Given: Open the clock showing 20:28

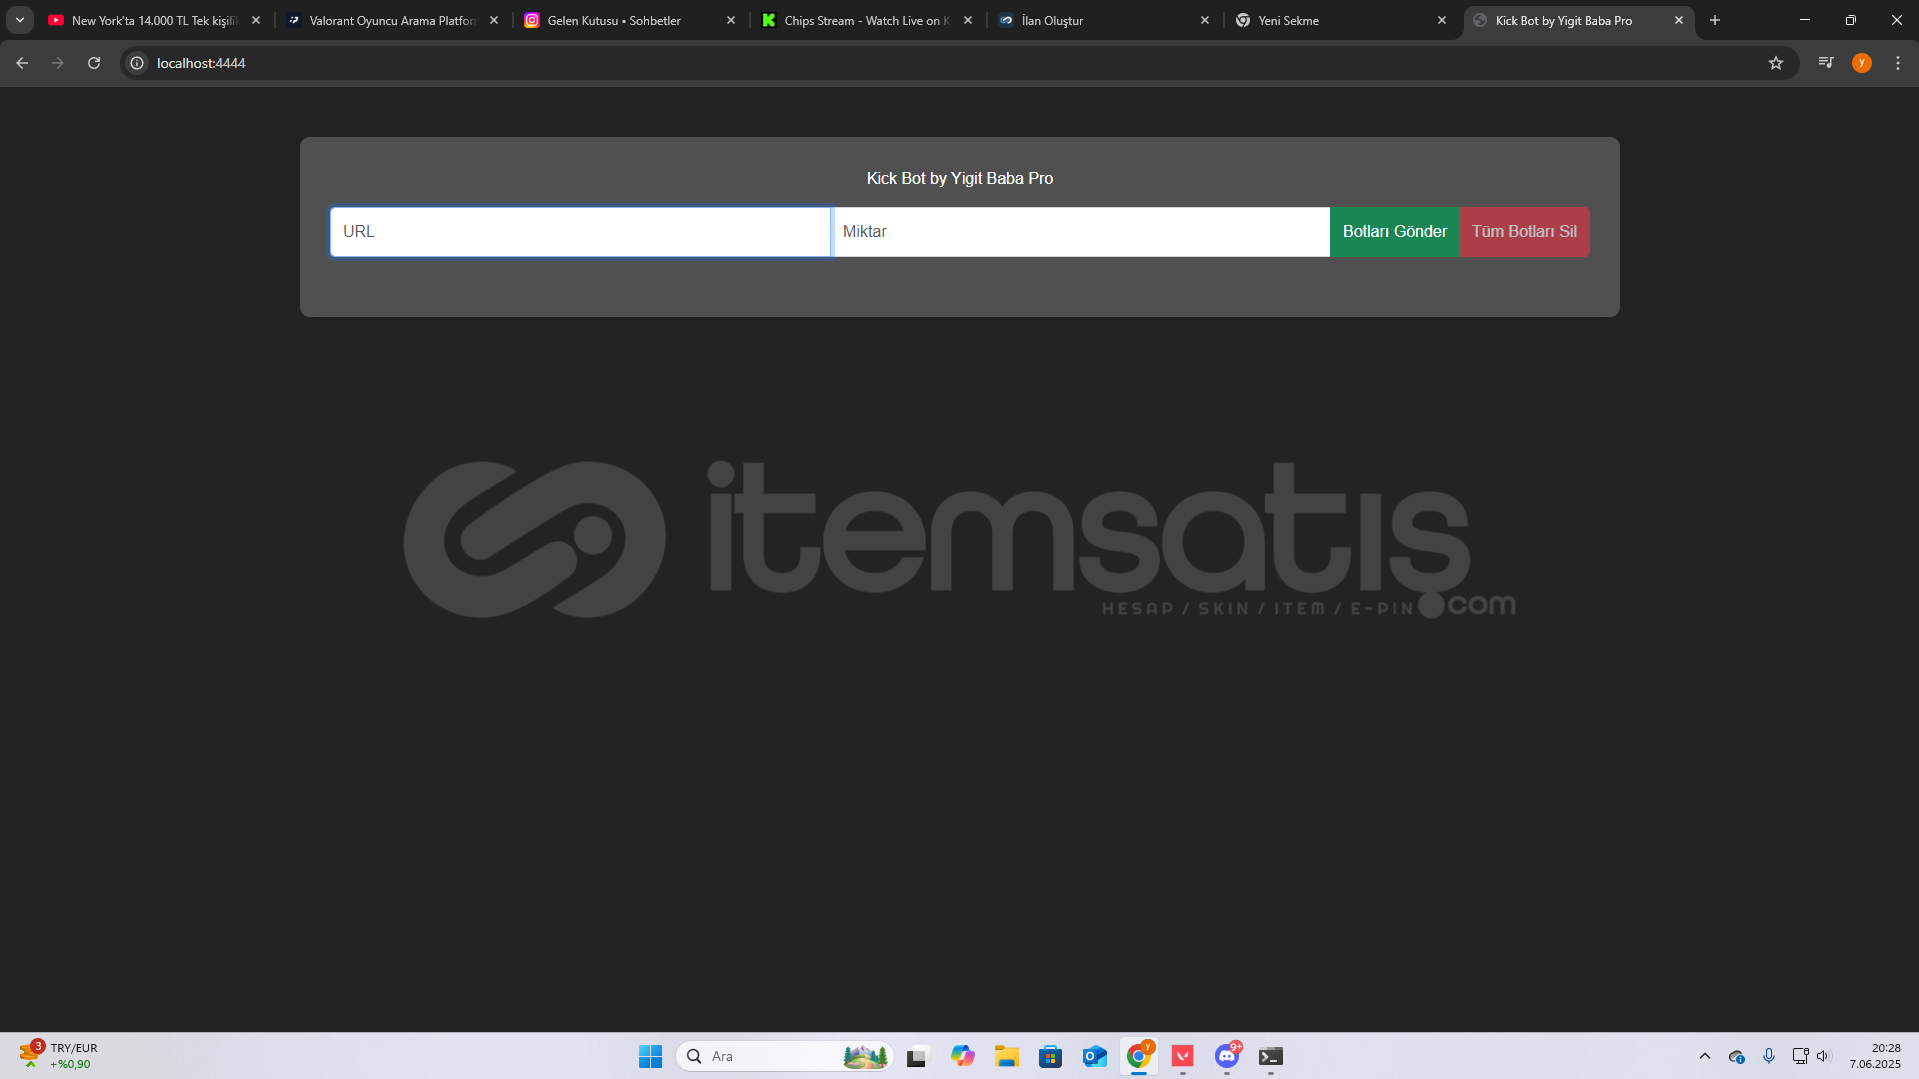Looking at the screenshot, I should [x=1874, y=1056].
